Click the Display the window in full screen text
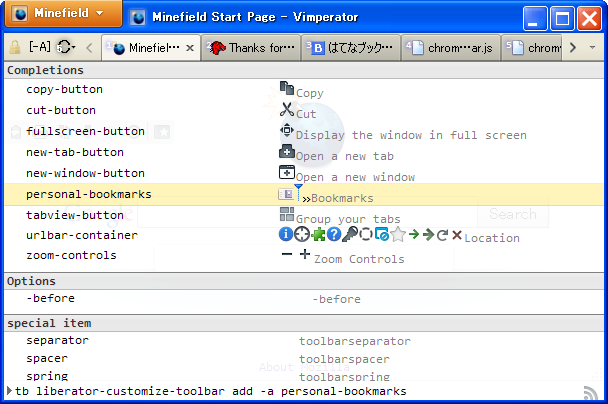This screenshot has height=404, width=608. pos(411,135)
